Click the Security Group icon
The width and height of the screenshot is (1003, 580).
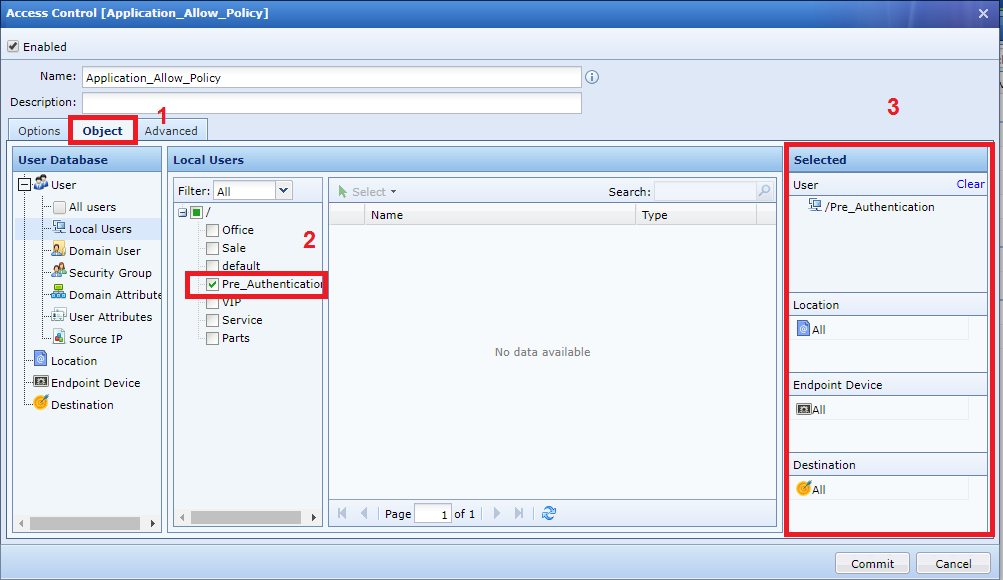tap(59, 271)
